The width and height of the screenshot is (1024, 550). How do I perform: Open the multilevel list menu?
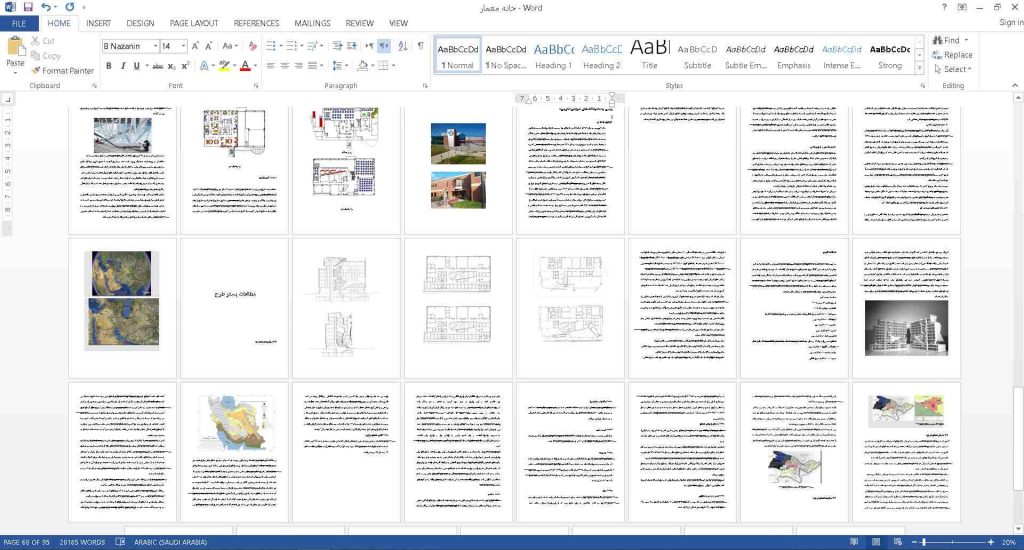point(313,46)
